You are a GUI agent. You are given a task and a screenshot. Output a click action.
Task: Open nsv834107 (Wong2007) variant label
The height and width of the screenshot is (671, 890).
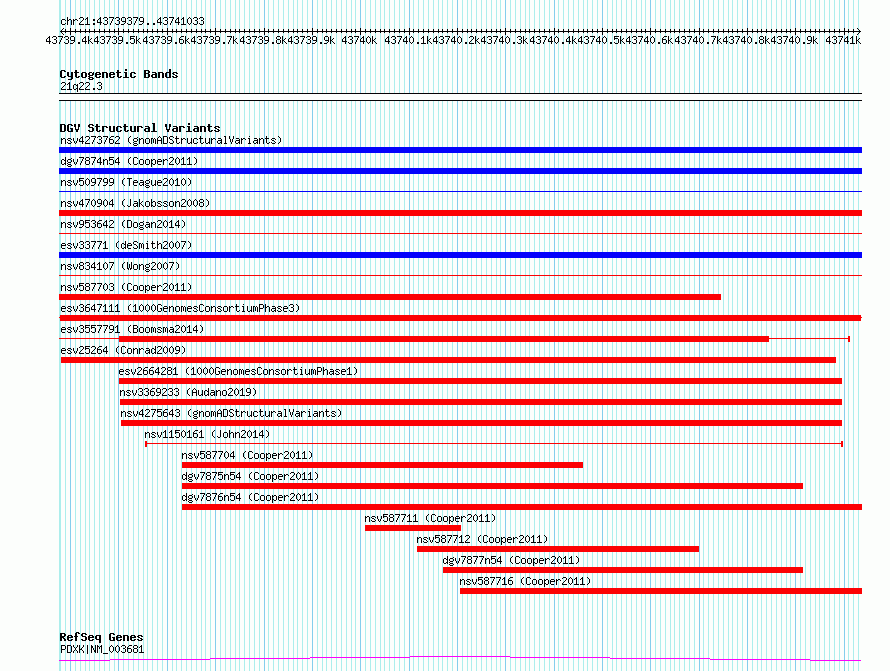pyautogui.click(x=120, y=266)
